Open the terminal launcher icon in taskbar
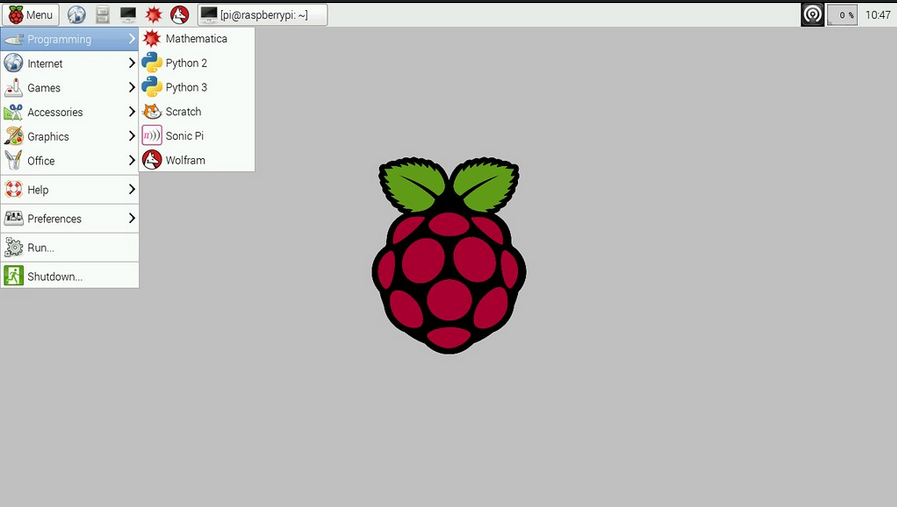The height and width of the screenshot is (507, 897). [x=128, y=14]
